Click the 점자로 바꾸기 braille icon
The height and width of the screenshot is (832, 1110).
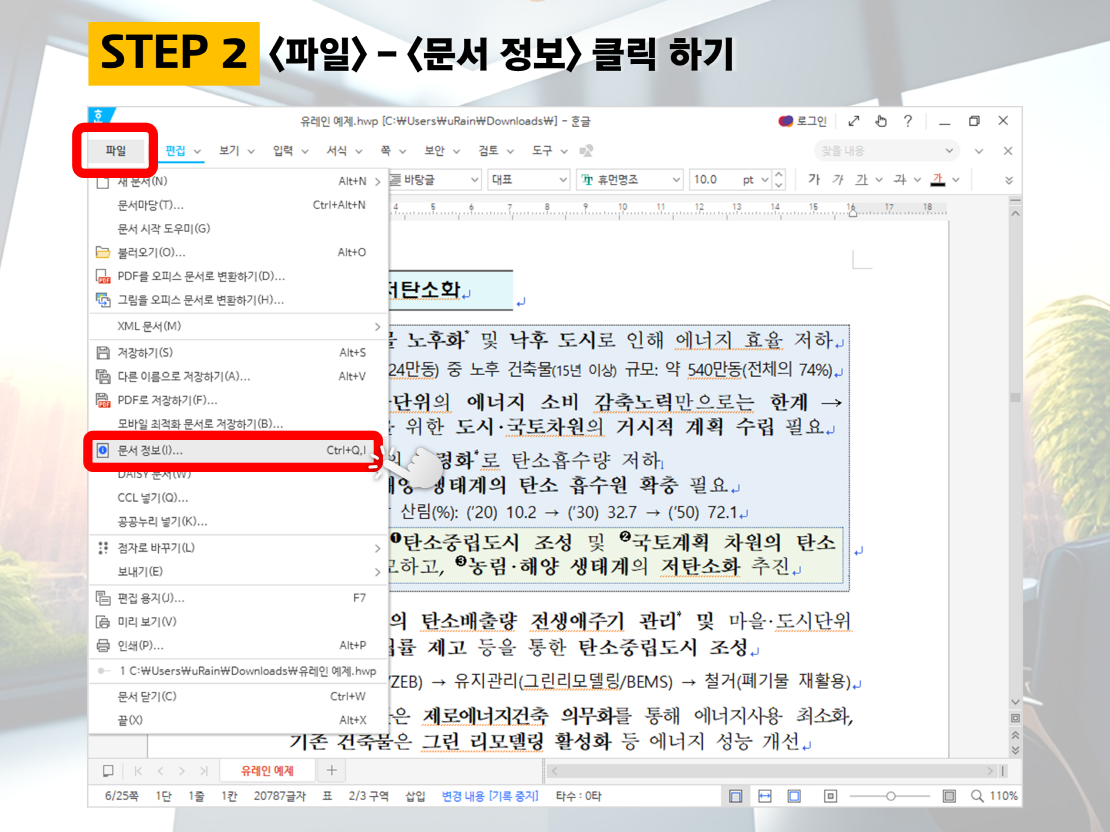pyautogui.click(x=103, y=547)
